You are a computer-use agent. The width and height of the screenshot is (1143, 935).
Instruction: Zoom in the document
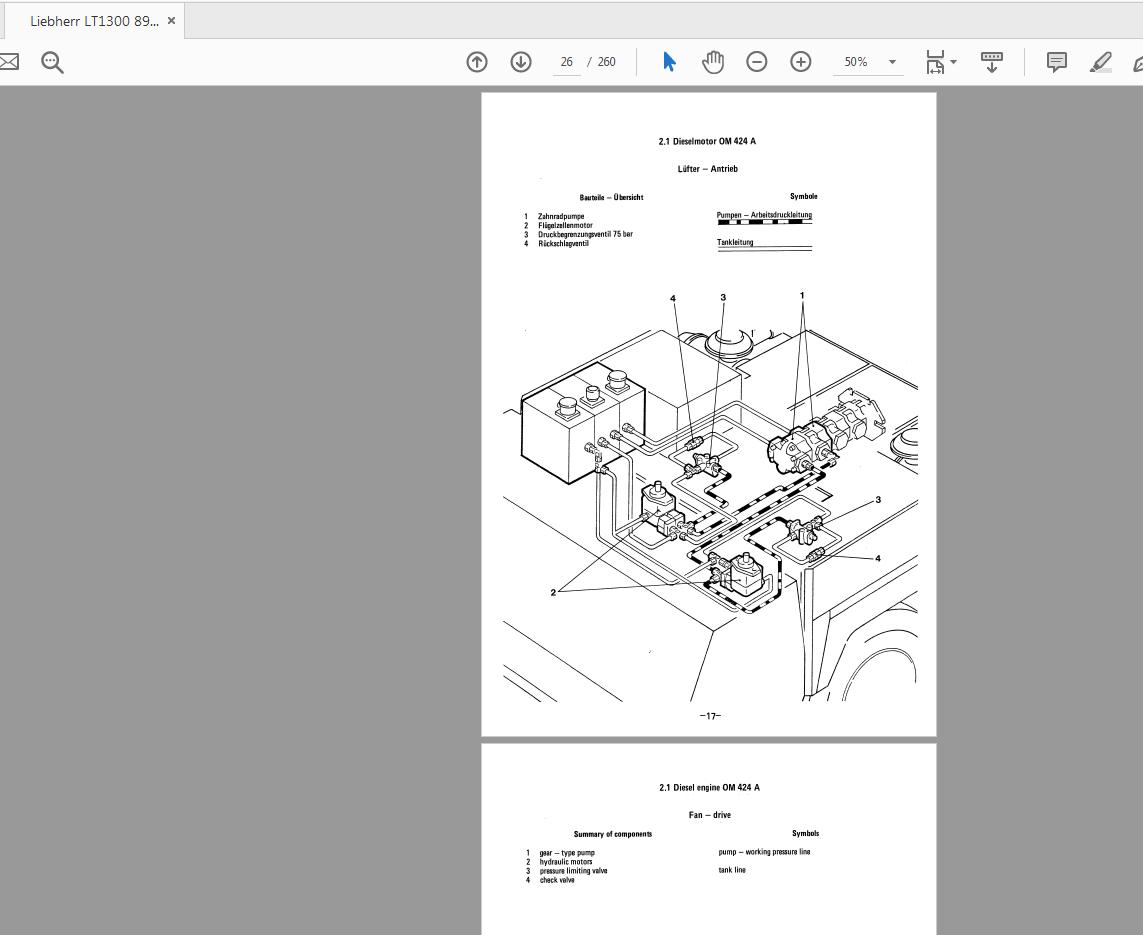coord(801,61)
